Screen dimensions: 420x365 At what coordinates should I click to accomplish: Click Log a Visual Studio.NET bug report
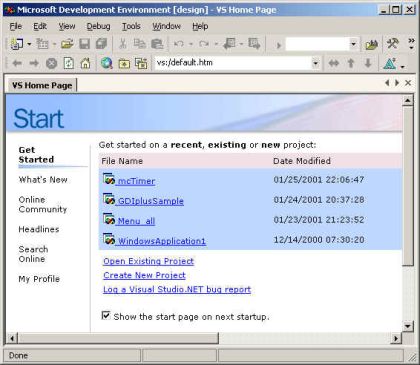pos(177,289)
